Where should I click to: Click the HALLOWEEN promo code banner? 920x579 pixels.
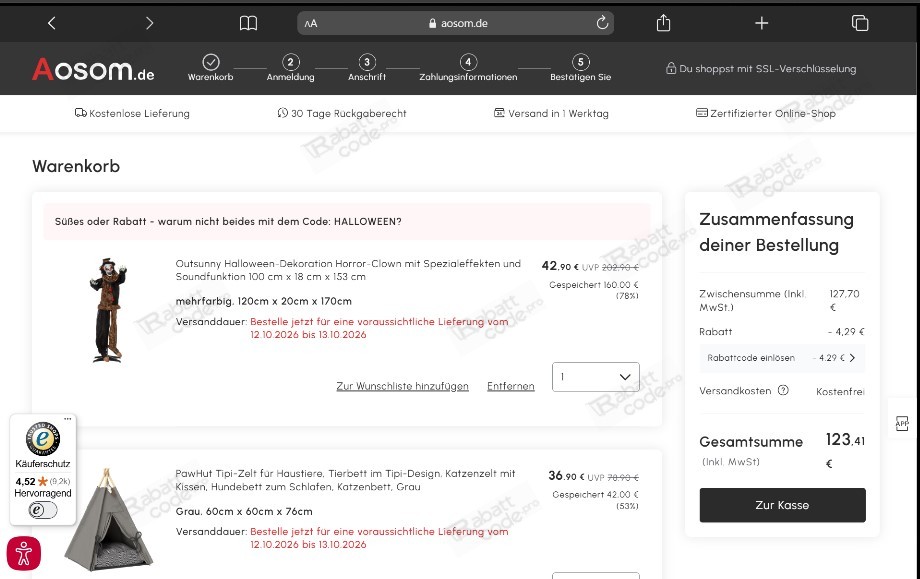346,221
